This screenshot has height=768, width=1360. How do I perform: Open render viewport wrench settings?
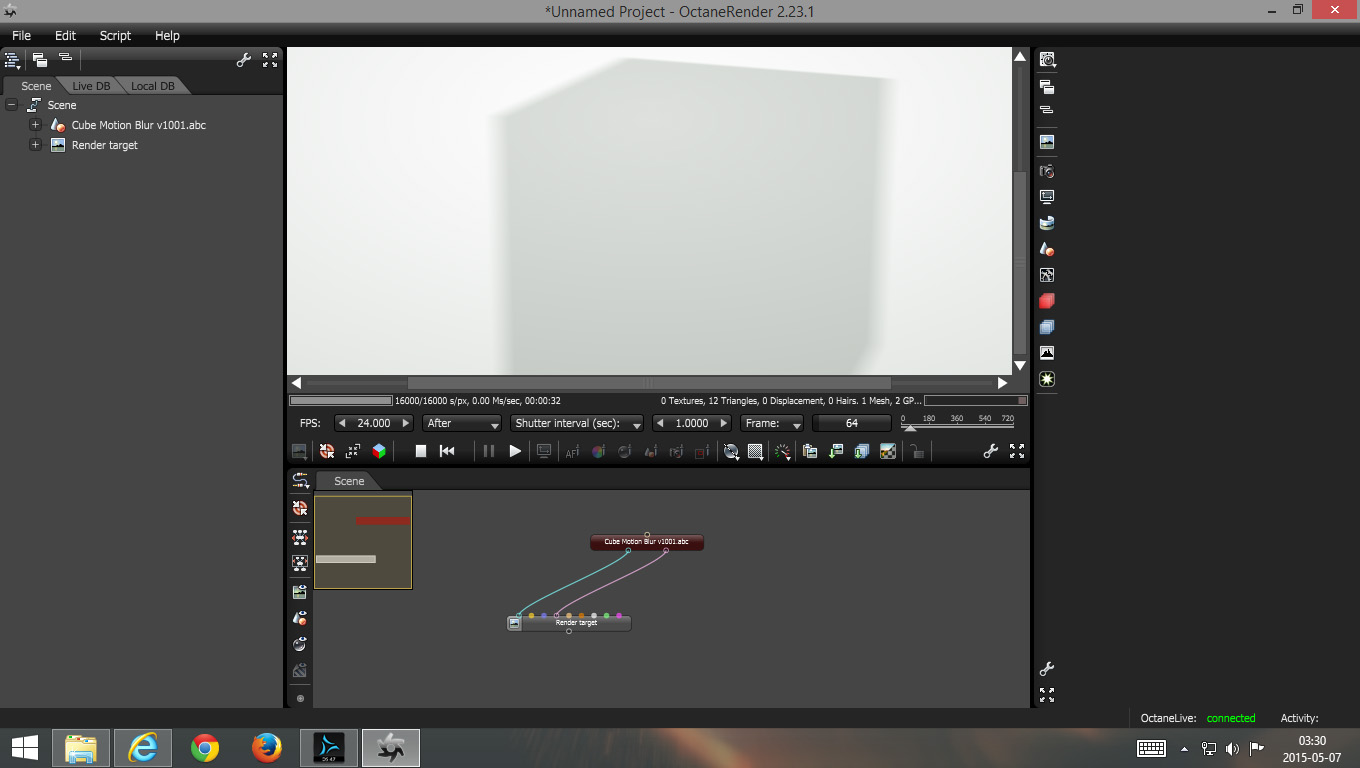991,451
